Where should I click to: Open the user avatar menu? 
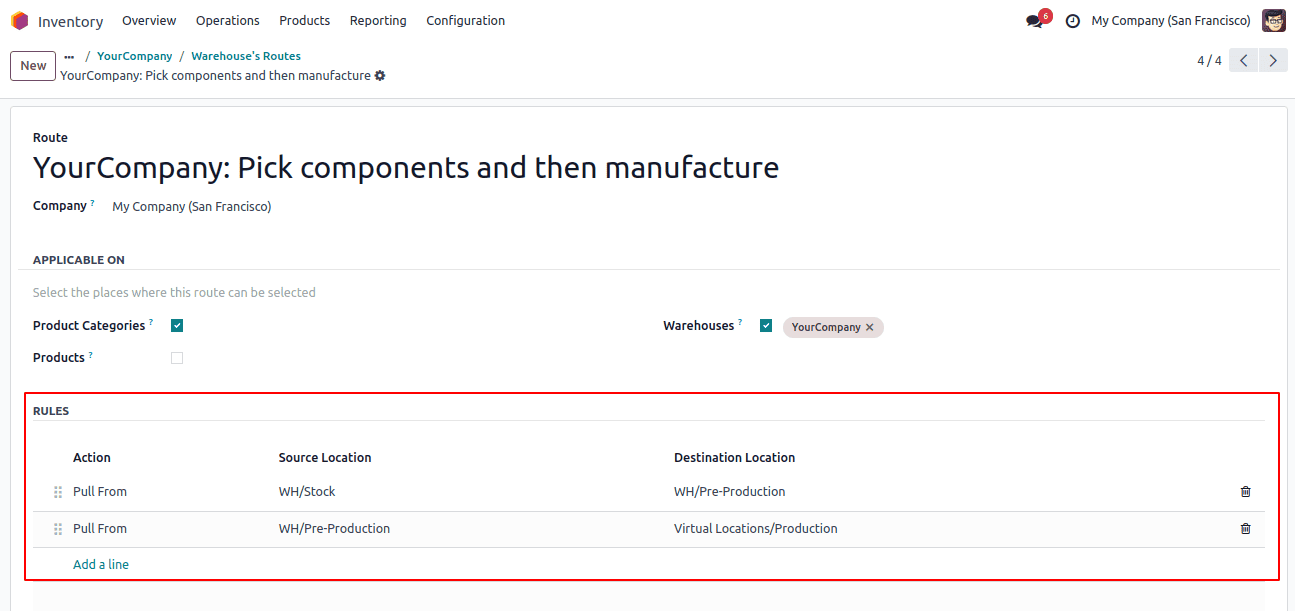click(x=1274, y=21)
